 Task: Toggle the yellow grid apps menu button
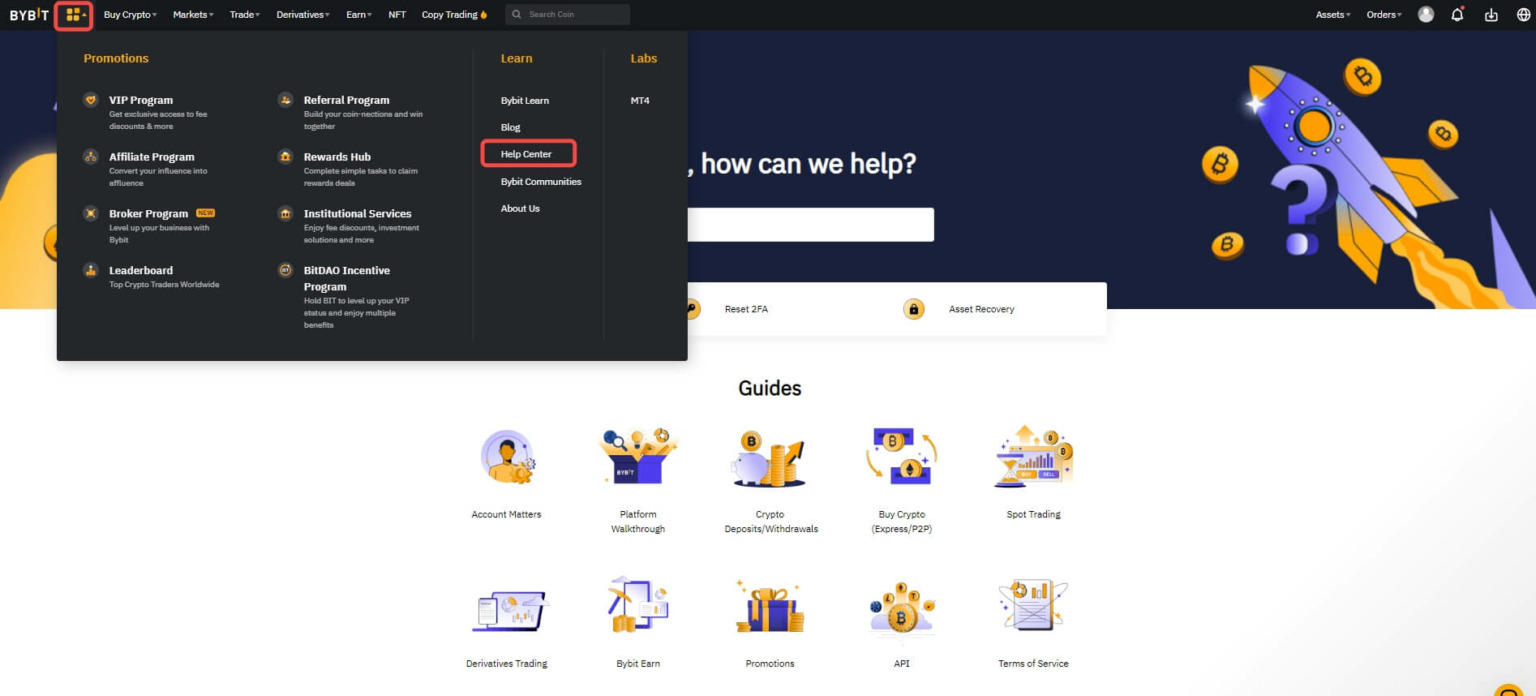click(x=74, y=15)
